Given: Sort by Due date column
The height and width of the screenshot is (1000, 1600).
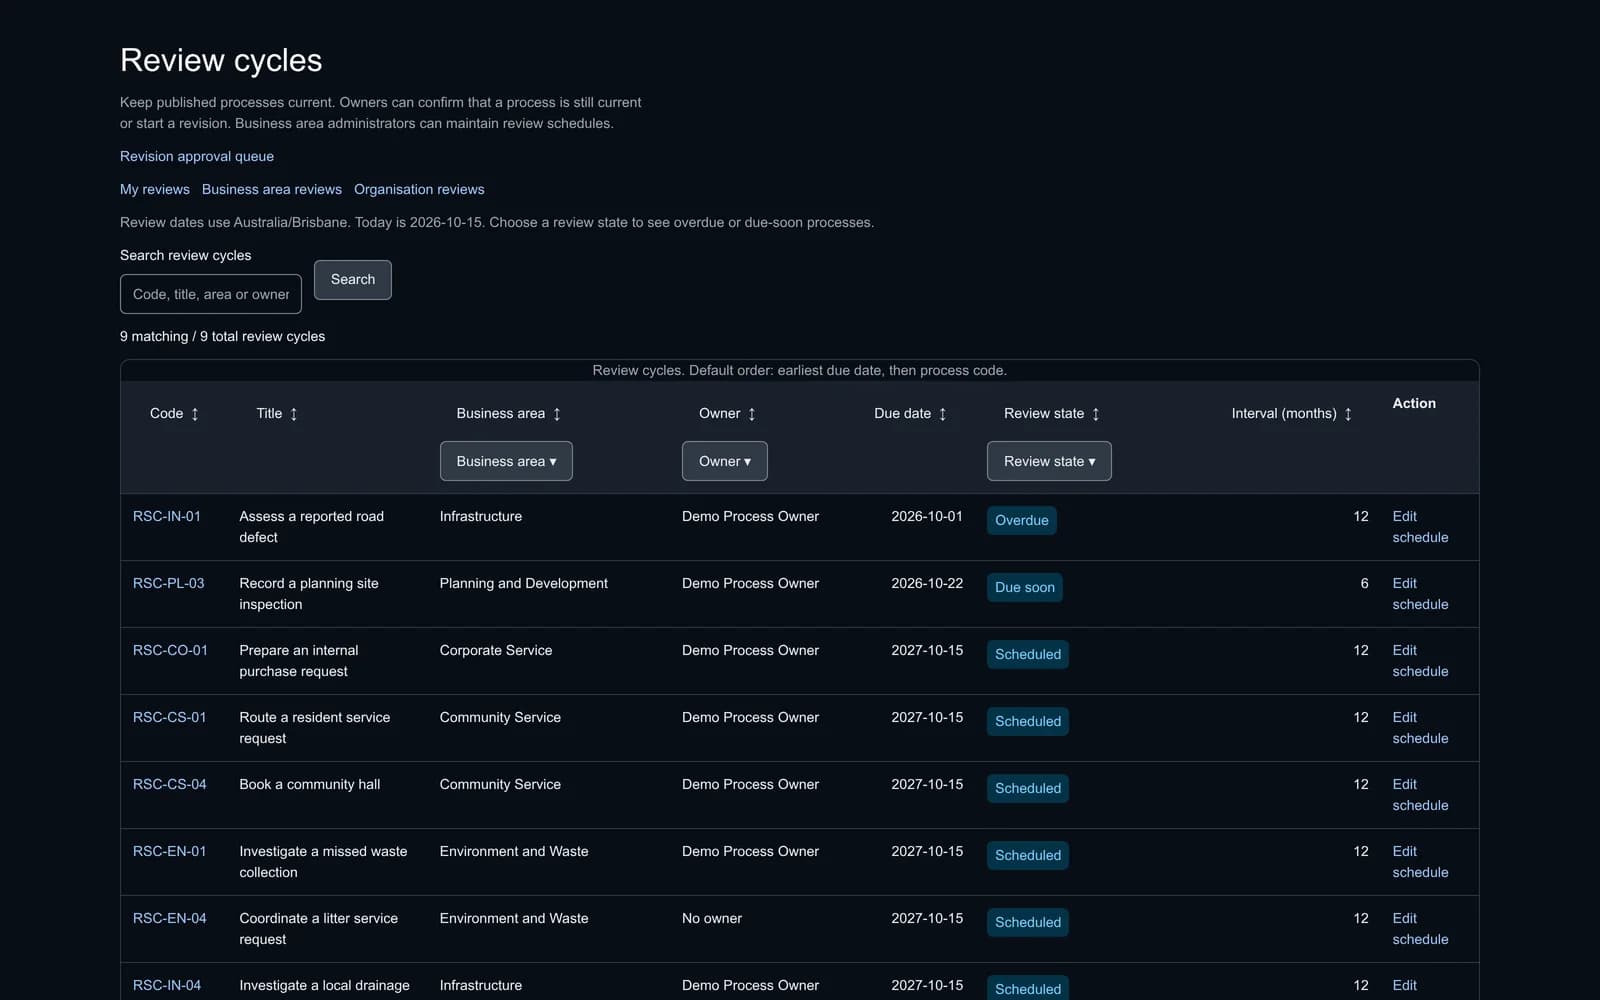Looking at the screenshot, I should pyautogui.click(x=910, y=414).
